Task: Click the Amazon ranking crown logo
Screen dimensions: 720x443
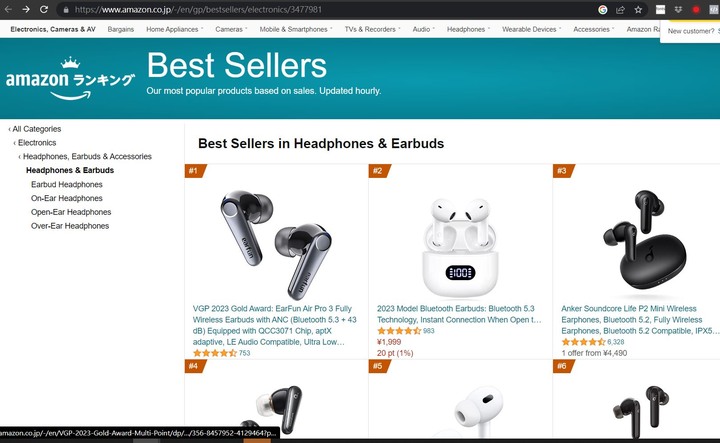Action: tap(70, 78)
